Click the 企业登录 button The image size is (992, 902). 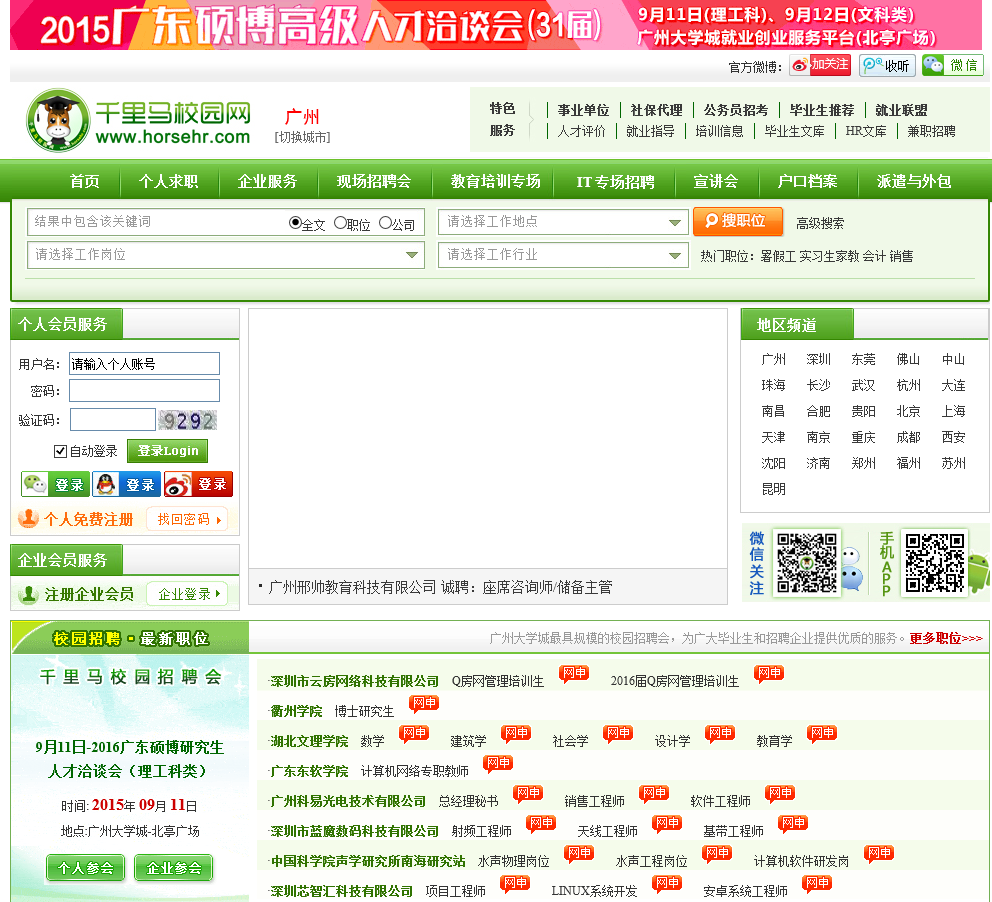[187, 594]
